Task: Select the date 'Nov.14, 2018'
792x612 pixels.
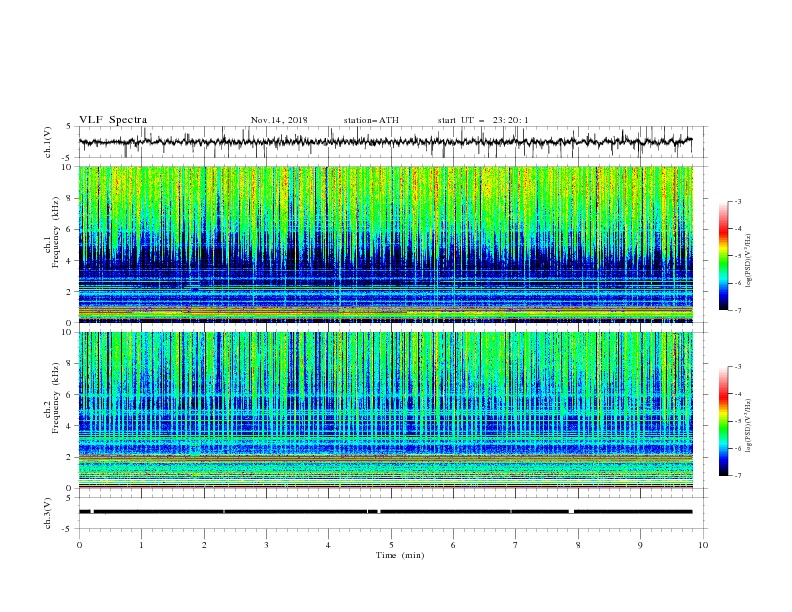Action: [x=279, y=120]
